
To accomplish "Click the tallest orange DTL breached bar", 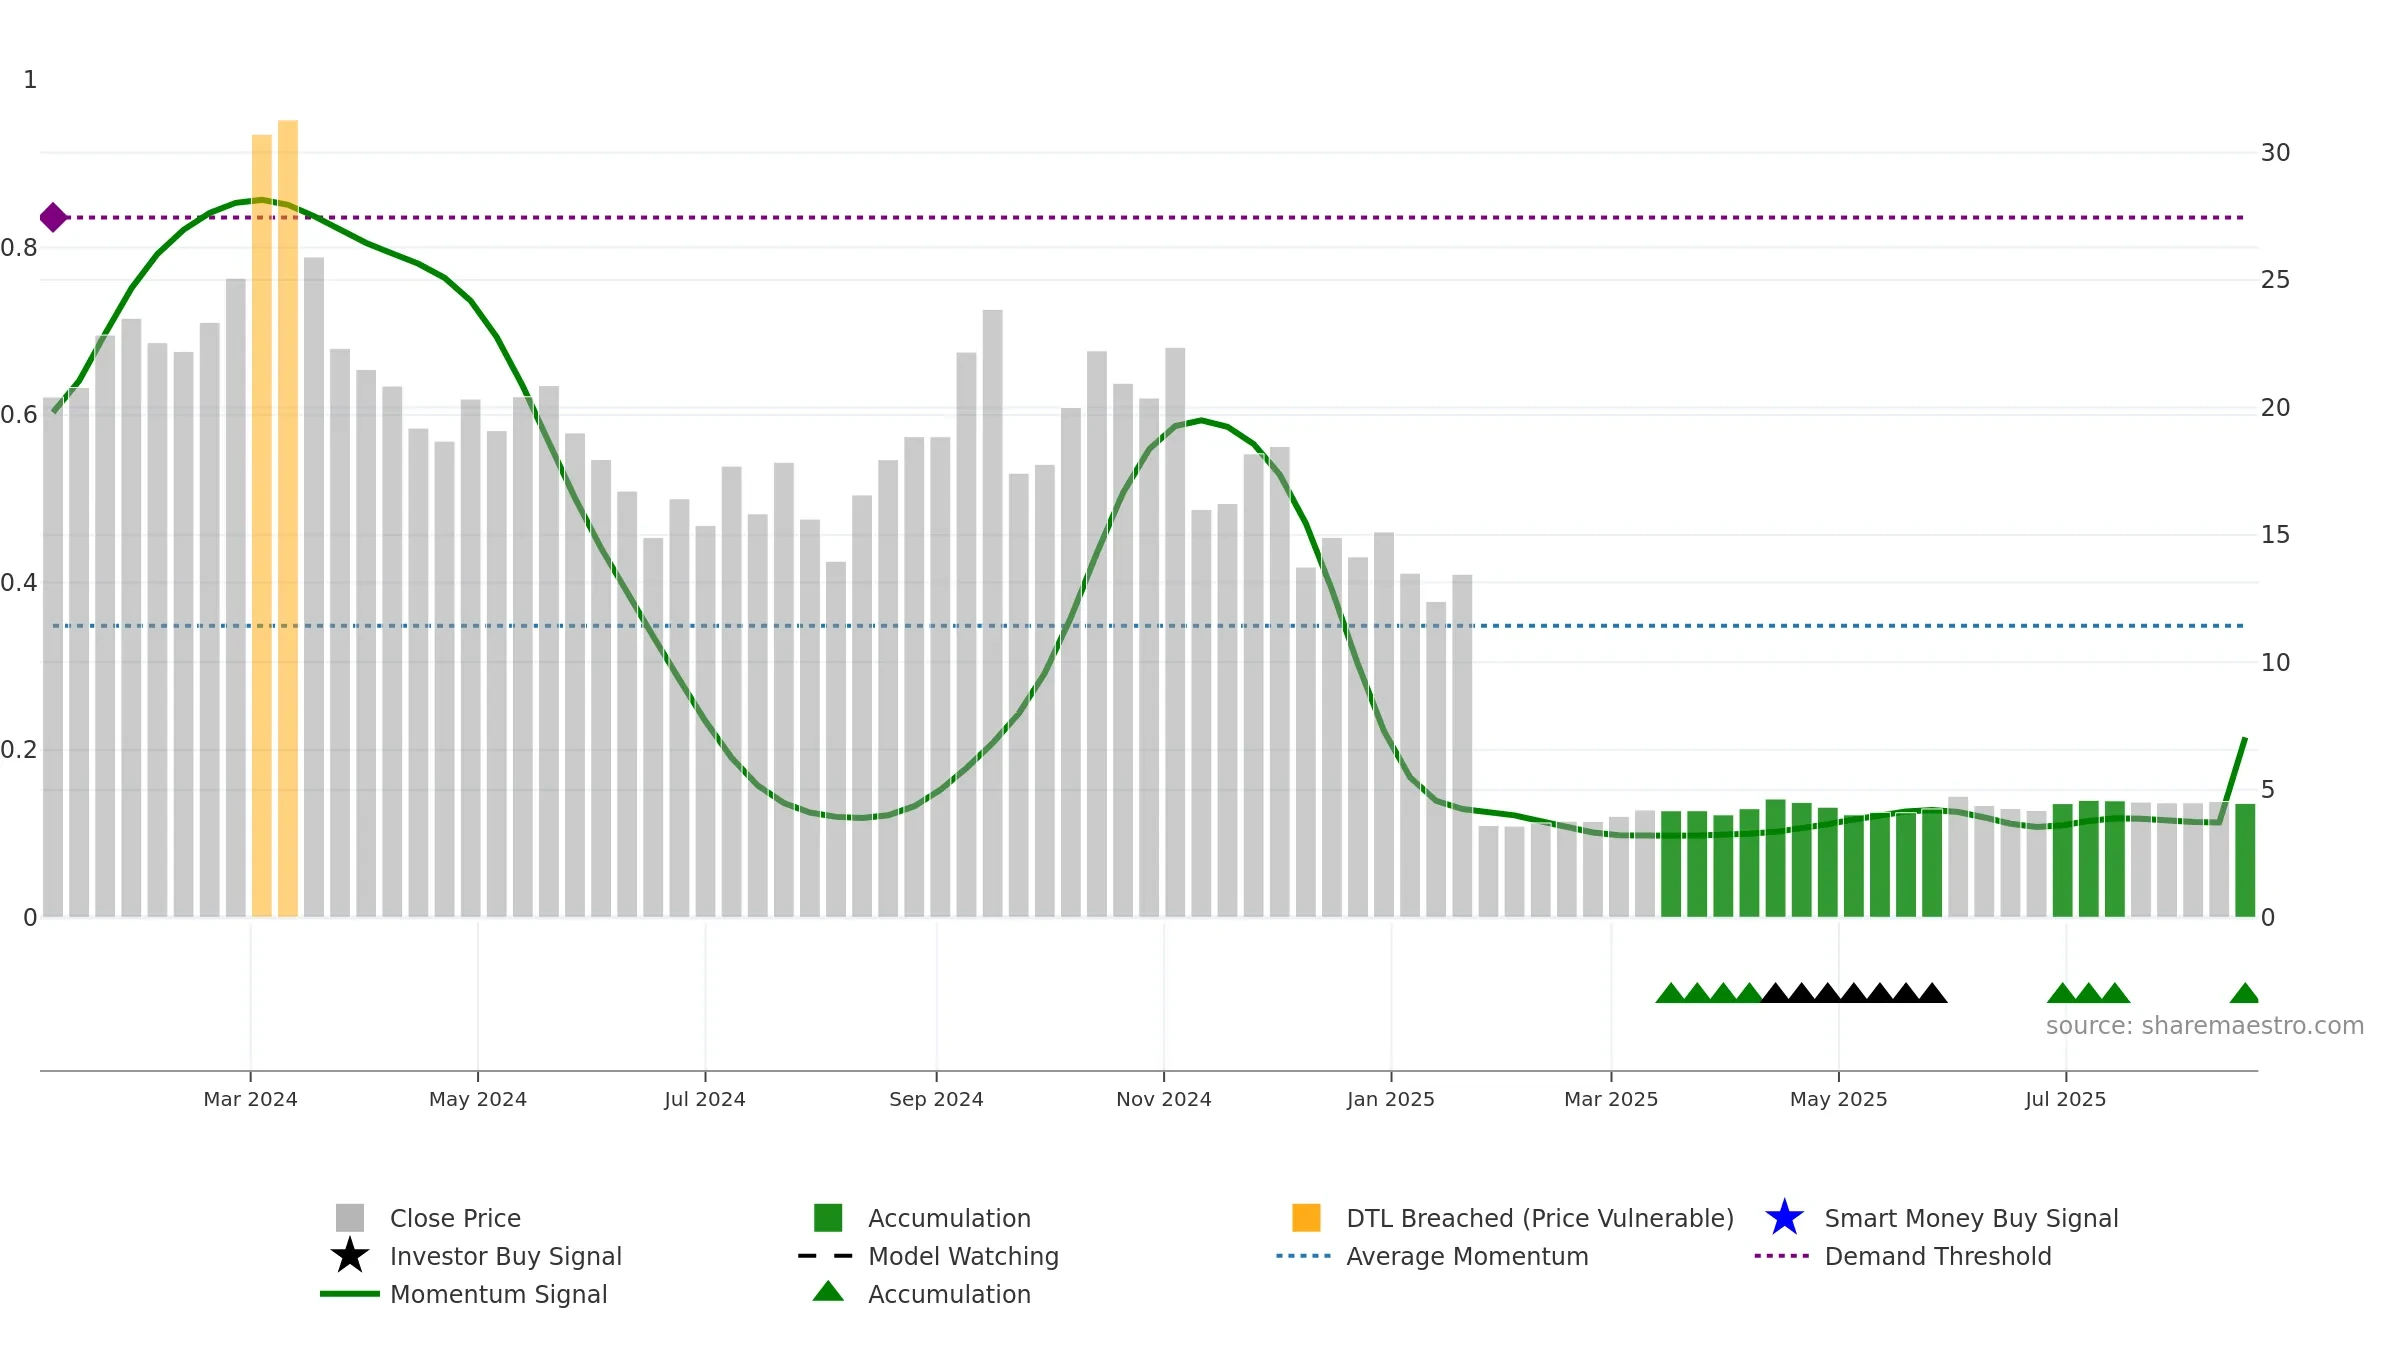I will coord(288,518).
